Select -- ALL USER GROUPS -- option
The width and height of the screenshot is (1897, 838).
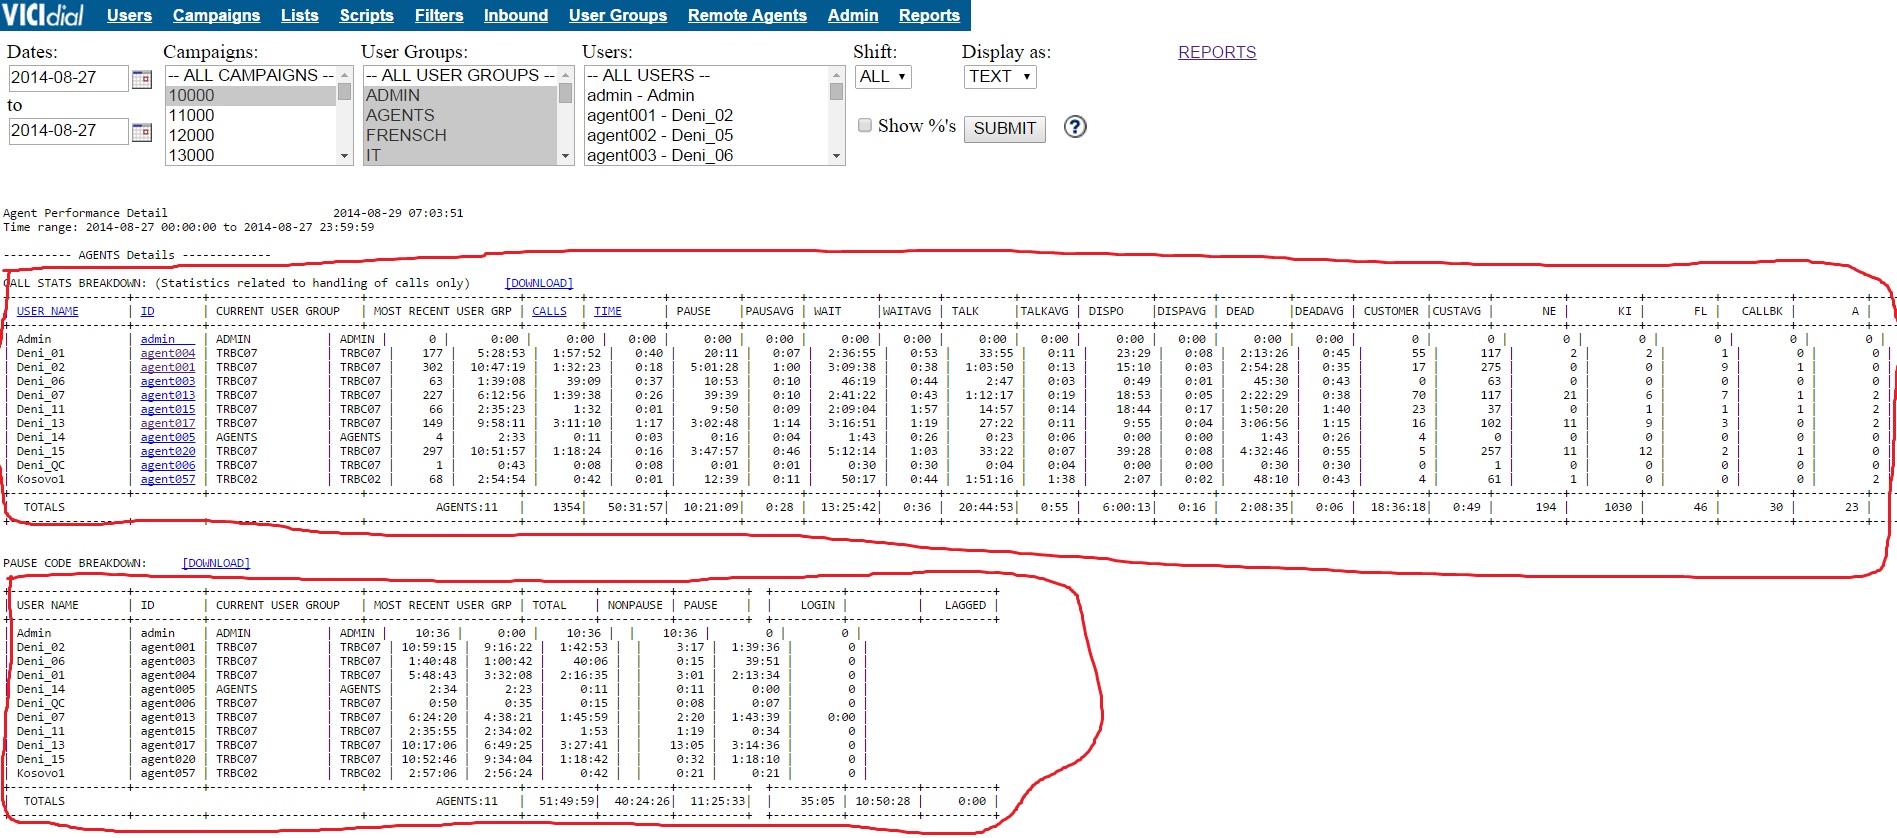pos(460,76)
